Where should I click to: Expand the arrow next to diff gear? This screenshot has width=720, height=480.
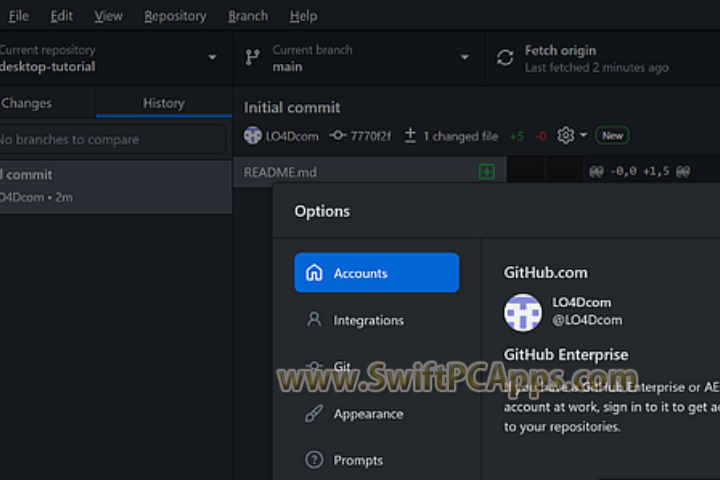click(583, 135)
